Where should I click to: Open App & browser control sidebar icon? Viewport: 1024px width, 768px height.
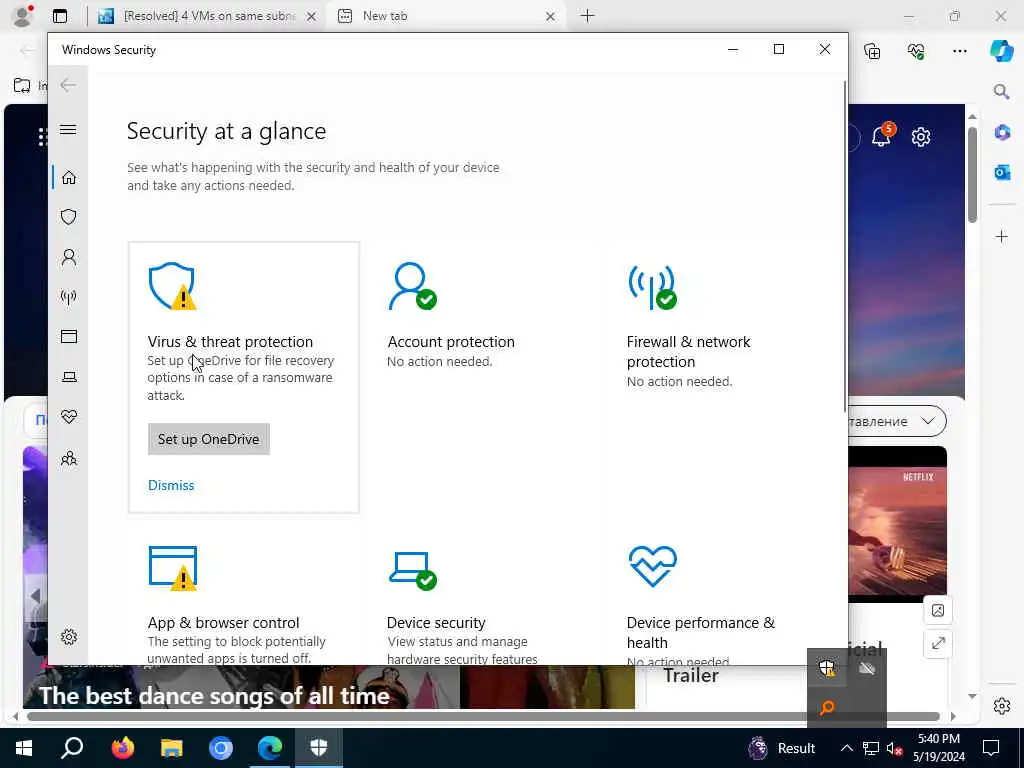pos(69,336)
